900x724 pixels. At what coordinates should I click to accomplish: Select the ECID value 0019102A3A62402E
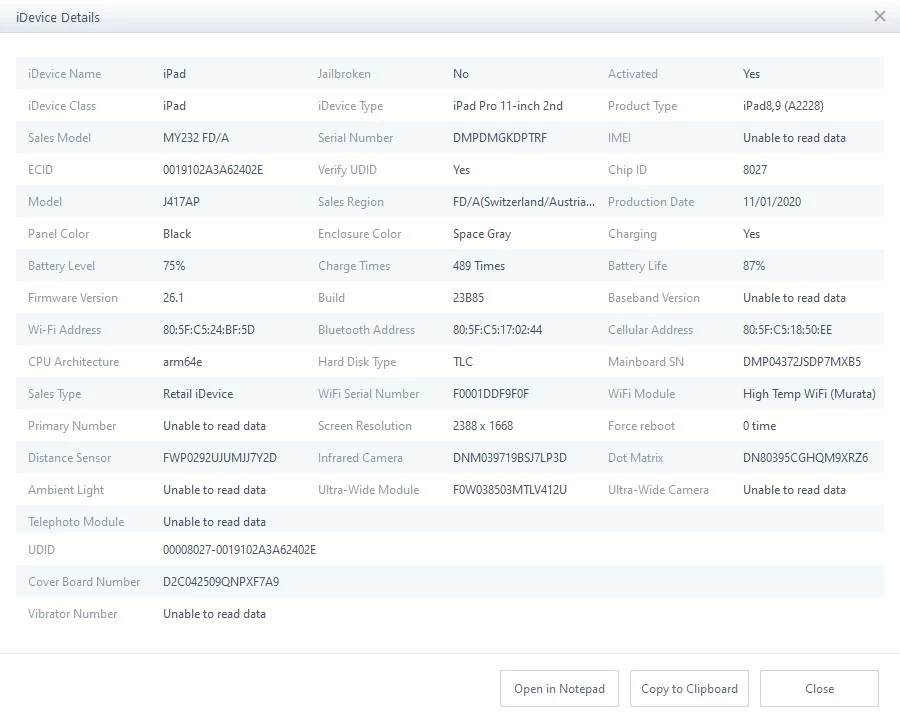[213, 170]
